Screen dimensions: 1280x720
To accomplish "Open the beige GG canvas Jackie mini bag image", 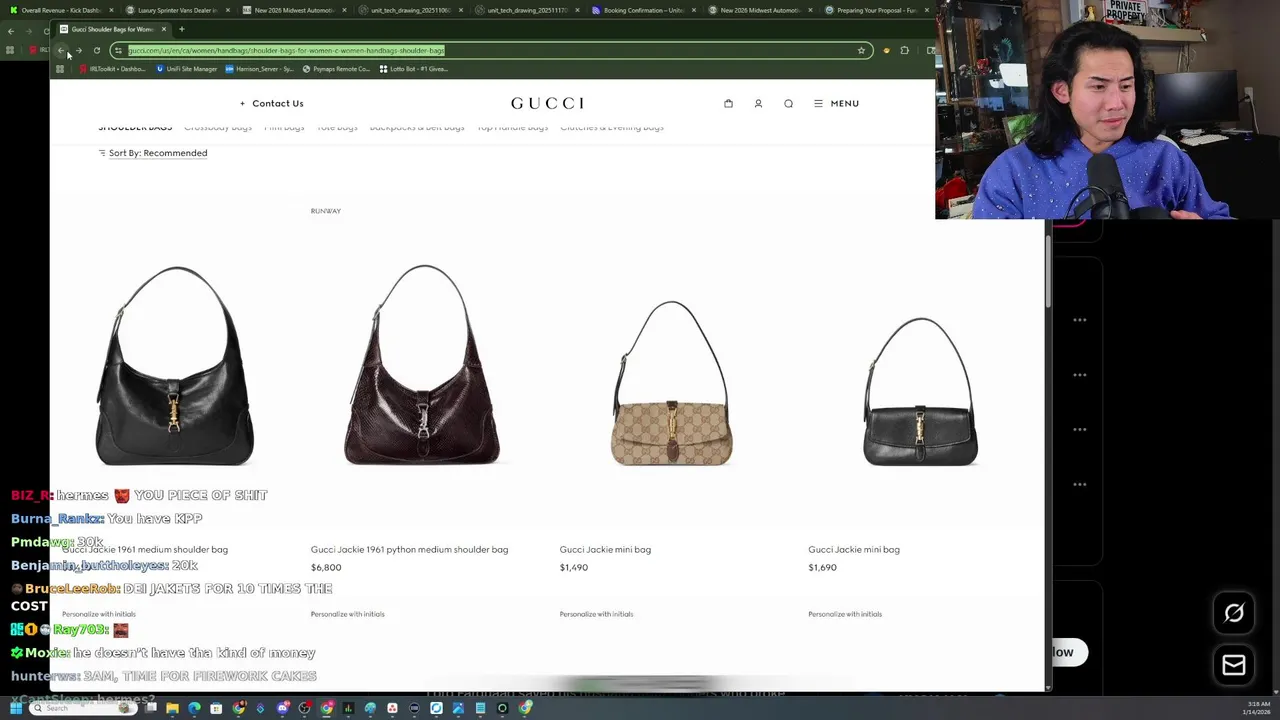I will tap(672, 383).
